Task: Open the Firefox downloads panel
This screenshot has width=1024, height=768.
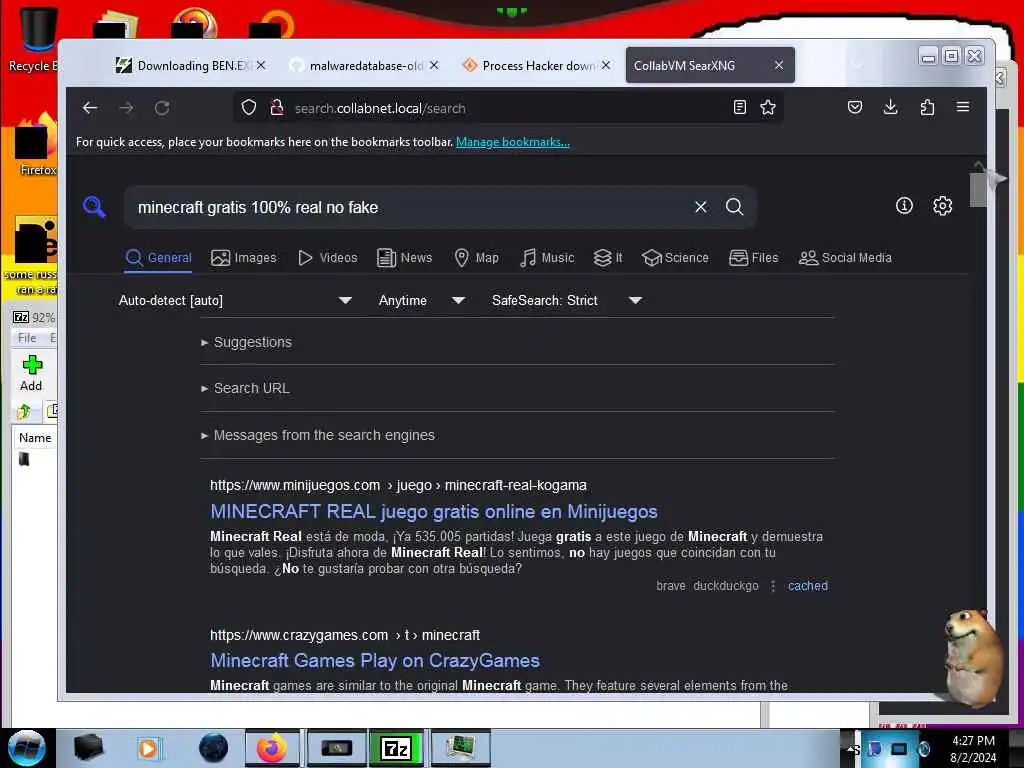Action: 890,107
